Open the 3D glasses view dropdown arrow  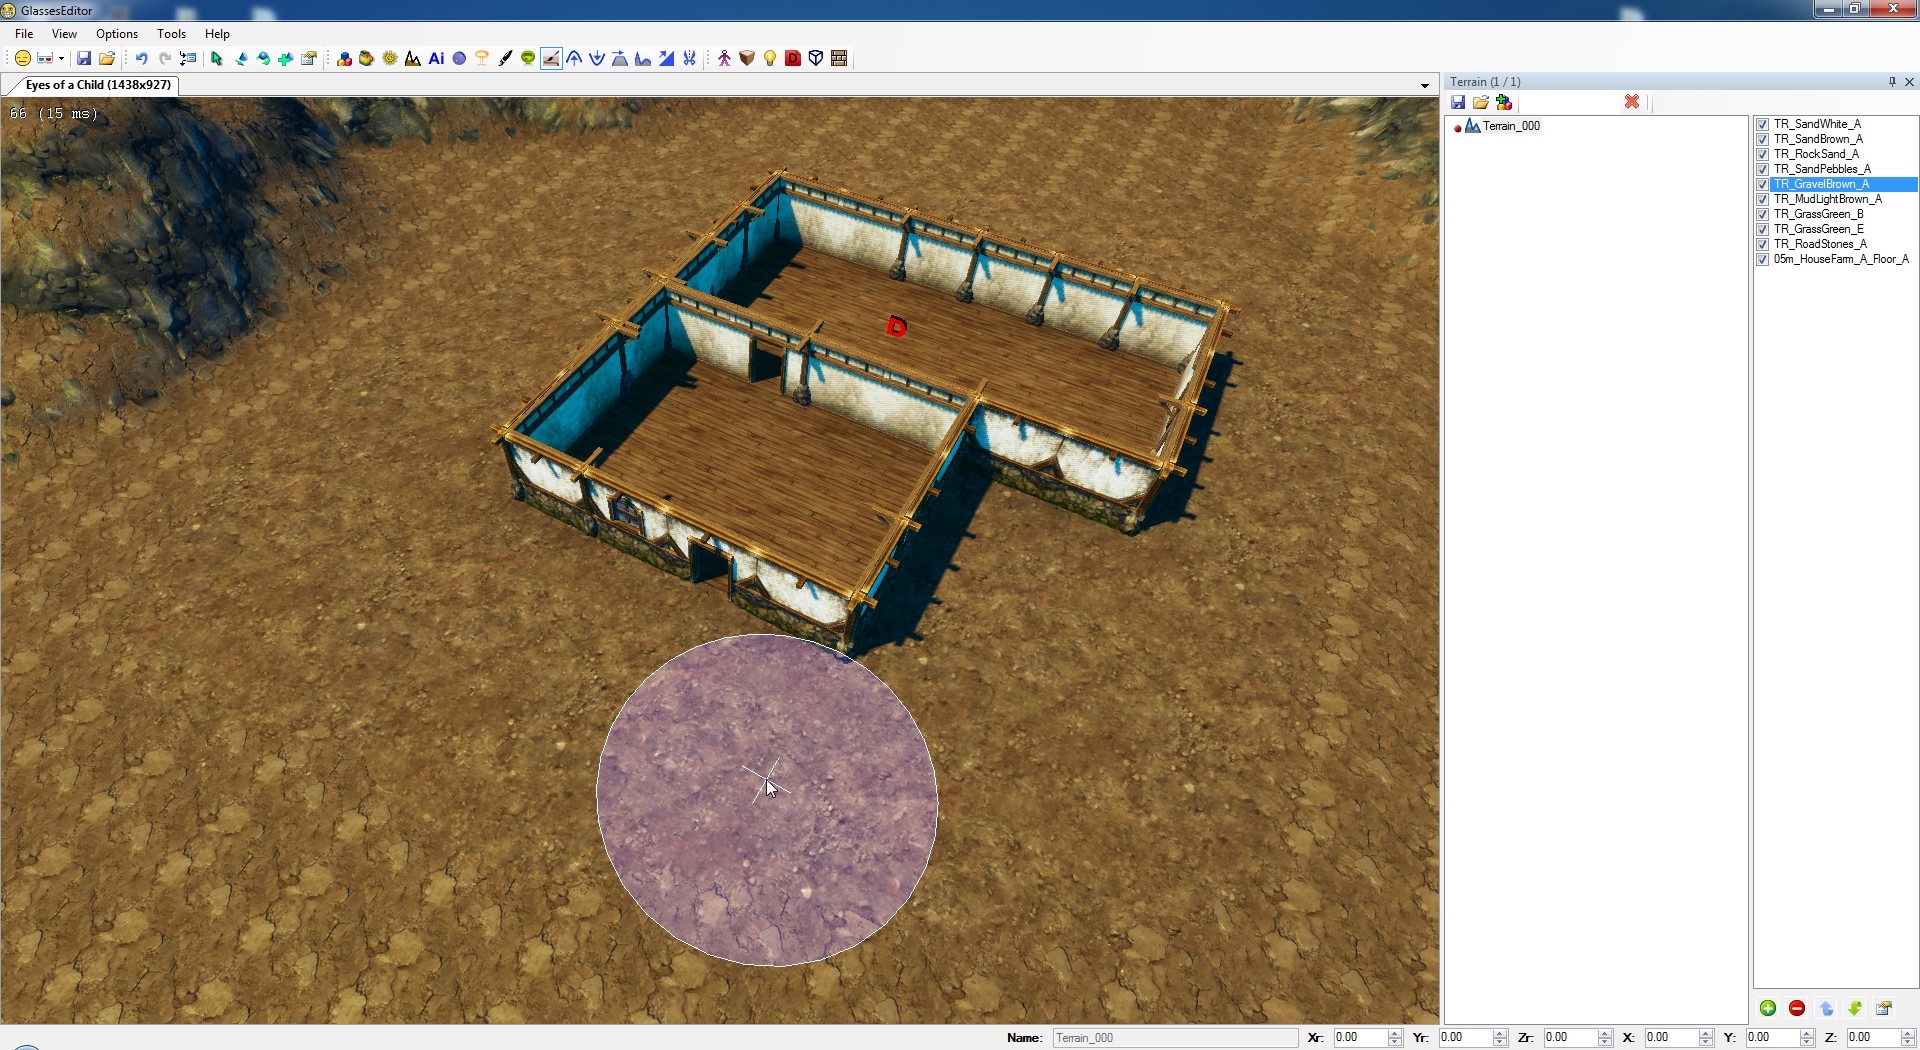[61, 59]
